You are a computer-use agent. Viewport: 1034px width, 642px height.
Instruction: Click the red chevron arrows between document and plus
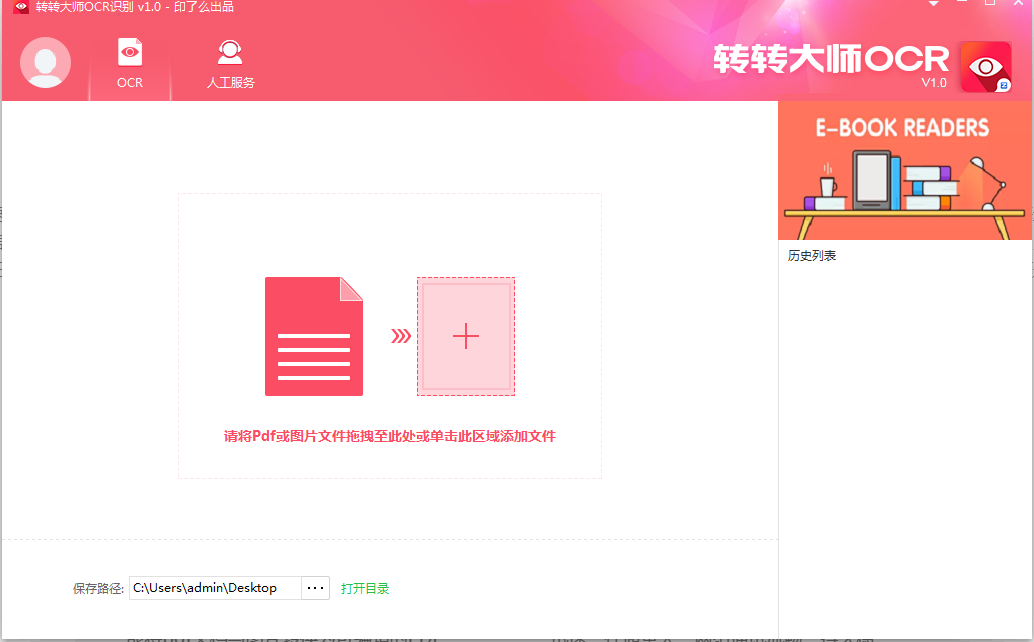click(x=401, y=337)
